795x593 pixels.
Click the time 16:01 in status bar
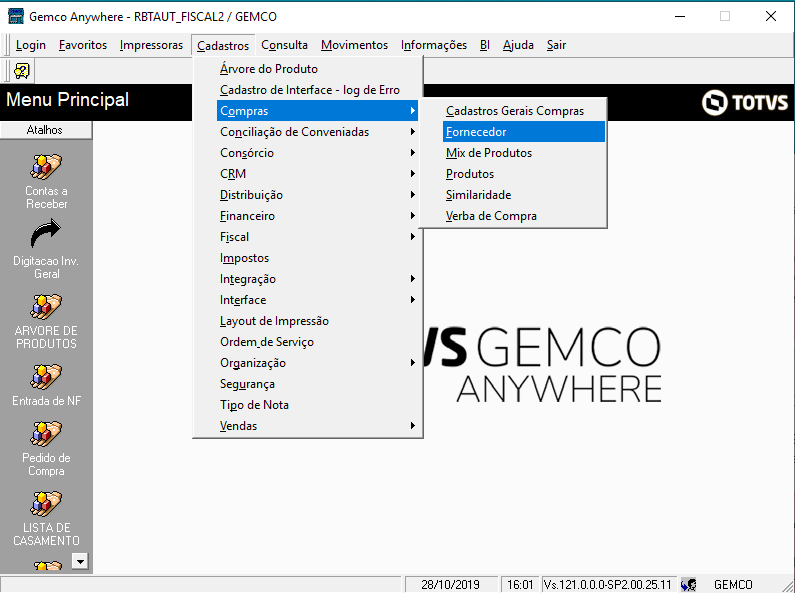pos(520,584)
